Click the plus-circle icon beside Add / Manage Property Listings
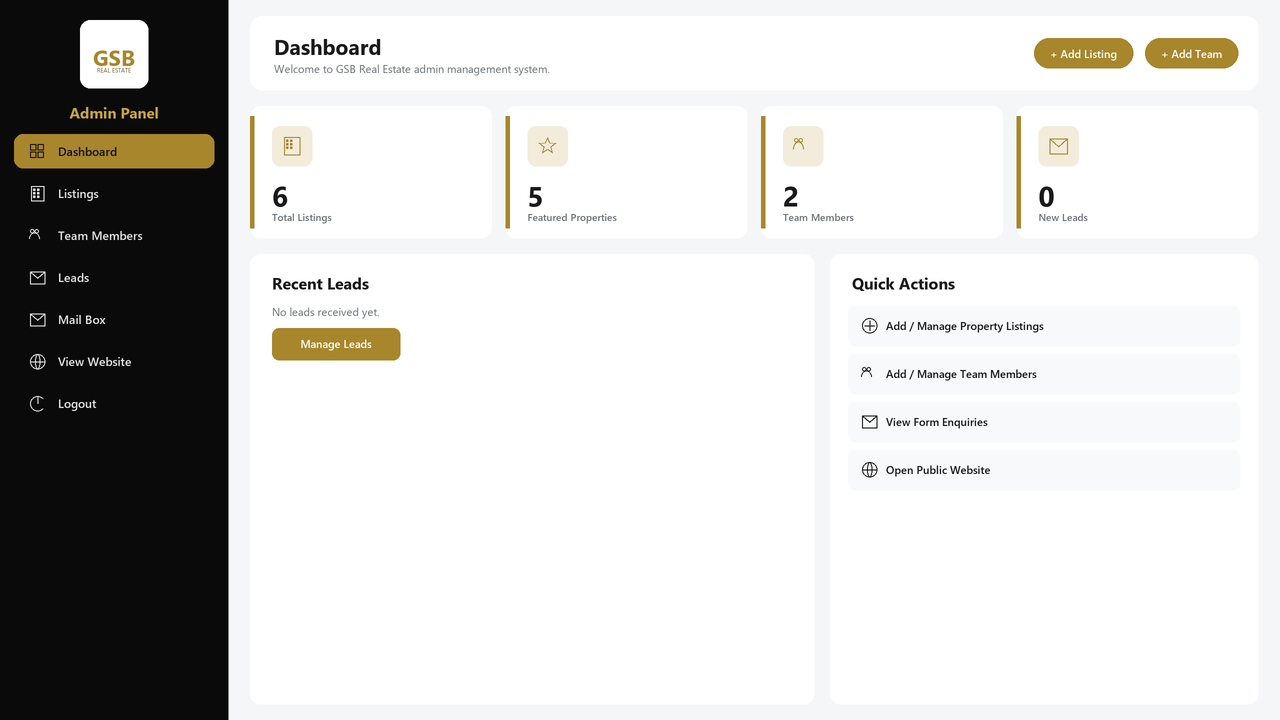 (870, 326)
